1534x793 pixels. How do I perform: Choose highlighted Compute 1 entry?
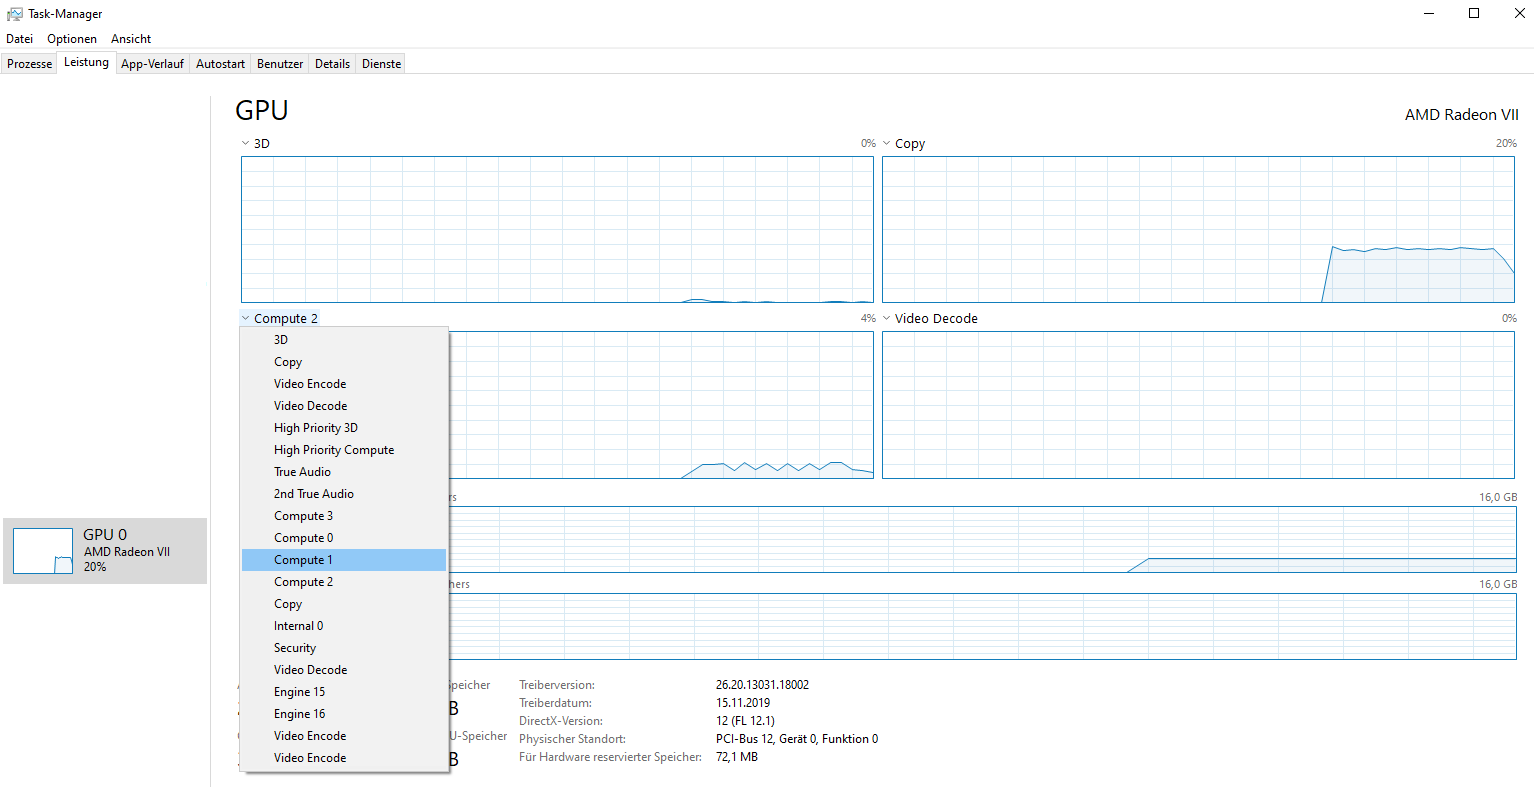pyautogui.click(x=344, y=560)
